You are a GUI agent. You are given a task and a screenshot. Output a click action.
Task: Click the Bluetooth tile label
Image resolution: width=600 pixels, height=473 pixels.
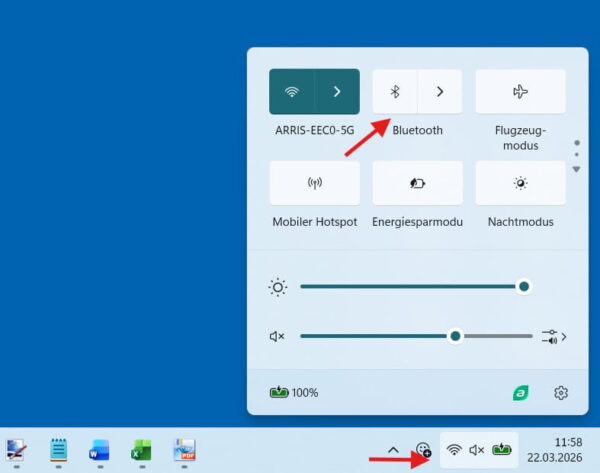[417, 130]
